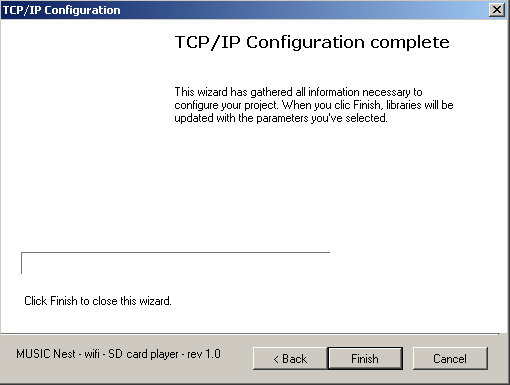The image size is (510, 385).
Task: Click the Finish button to complete the wizard
Action: pos(365,358)
